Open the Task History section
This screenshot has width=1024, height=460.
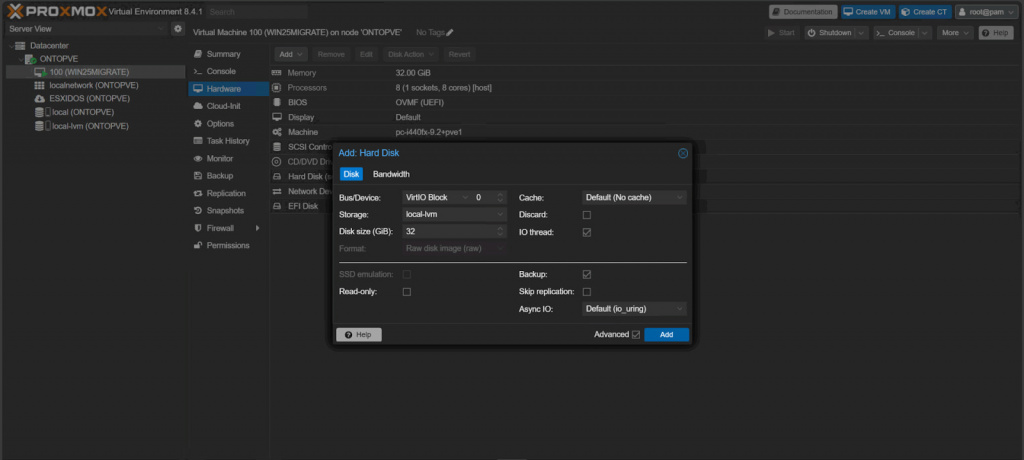coord(229,141)
